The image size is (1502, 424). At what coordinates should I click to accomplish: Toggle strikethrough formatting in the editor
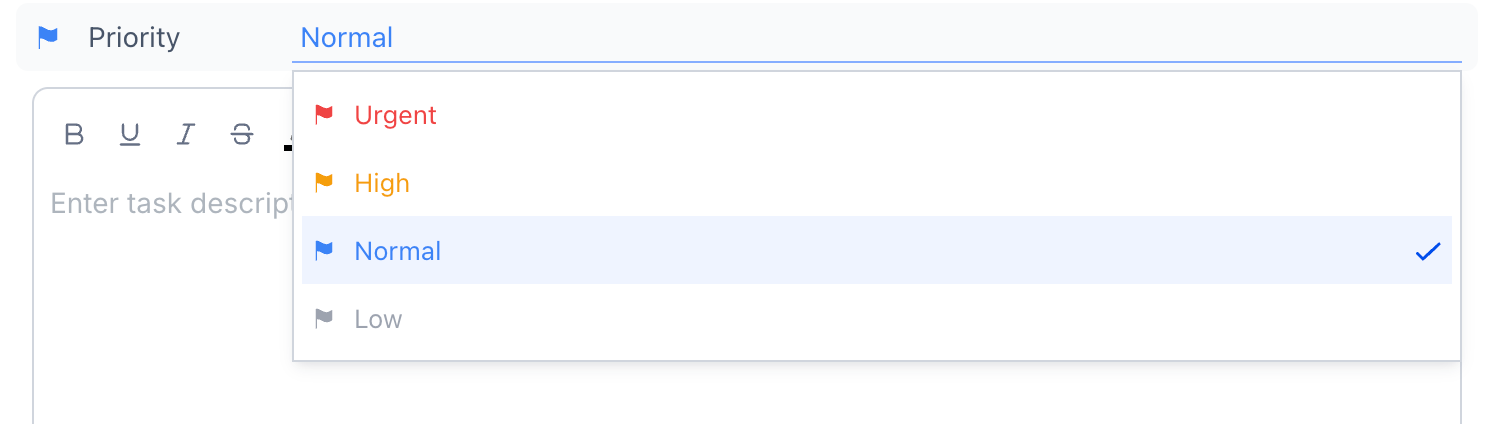241,134
